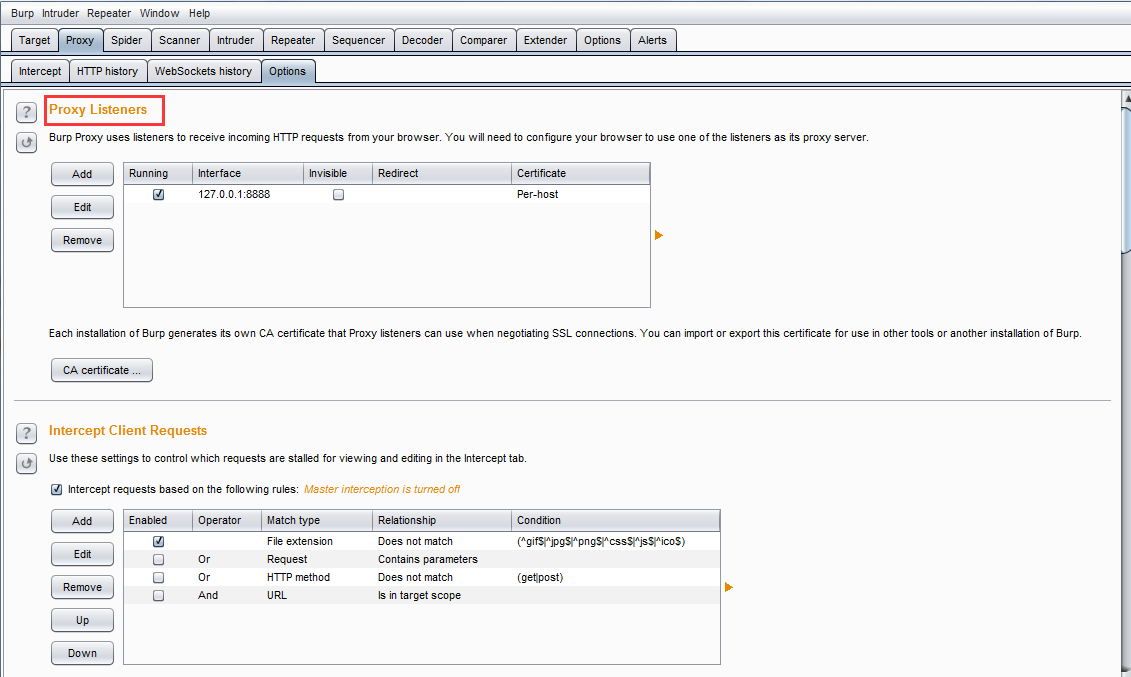Switch to the Scanner tab

(180, 40)
